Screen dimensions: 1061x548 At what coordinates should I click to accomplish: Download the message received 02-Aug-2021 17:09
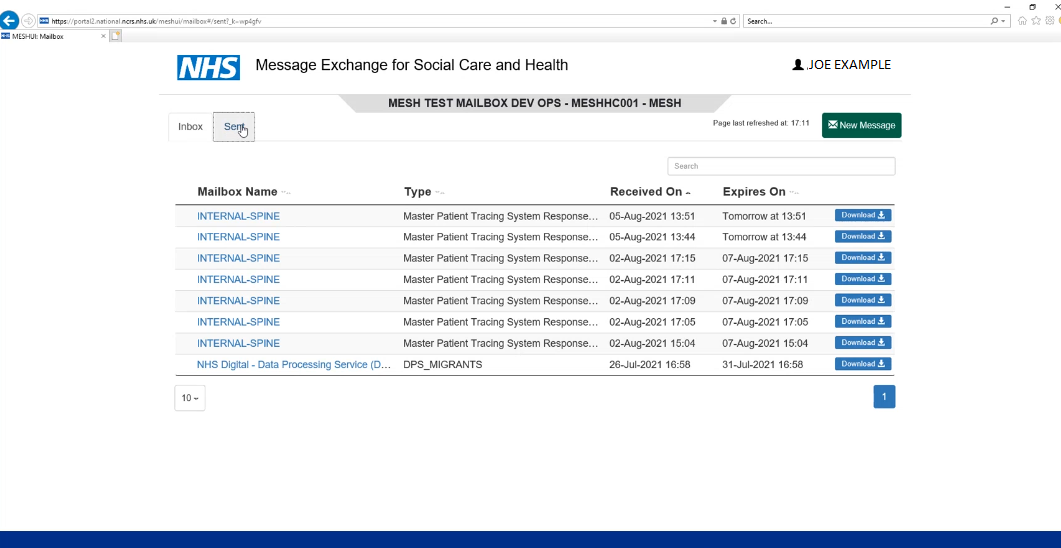tap(863, 300)
